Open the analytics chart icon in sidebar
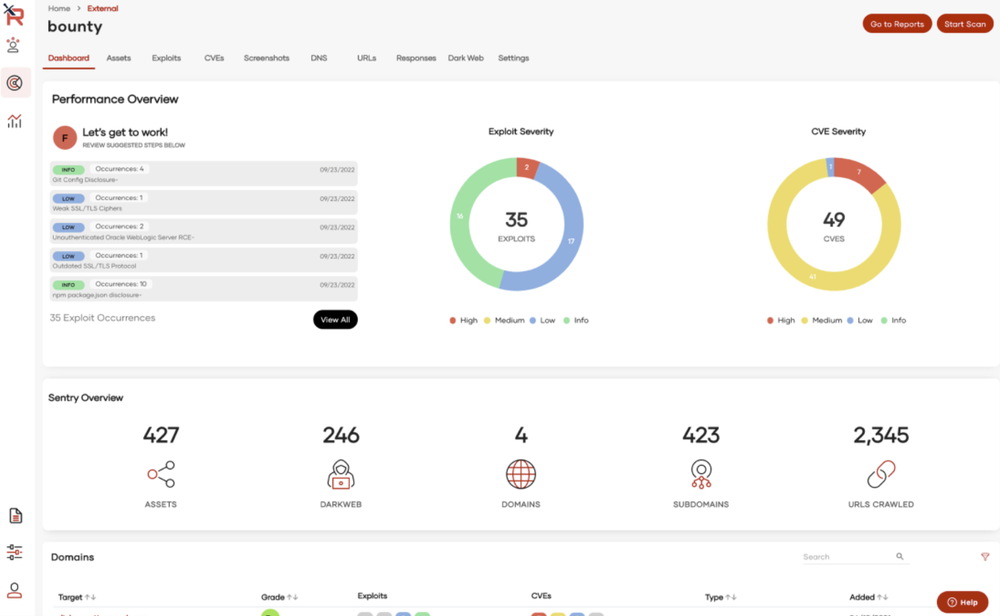Screen dimensions: 1000x616 coord(15,121)
